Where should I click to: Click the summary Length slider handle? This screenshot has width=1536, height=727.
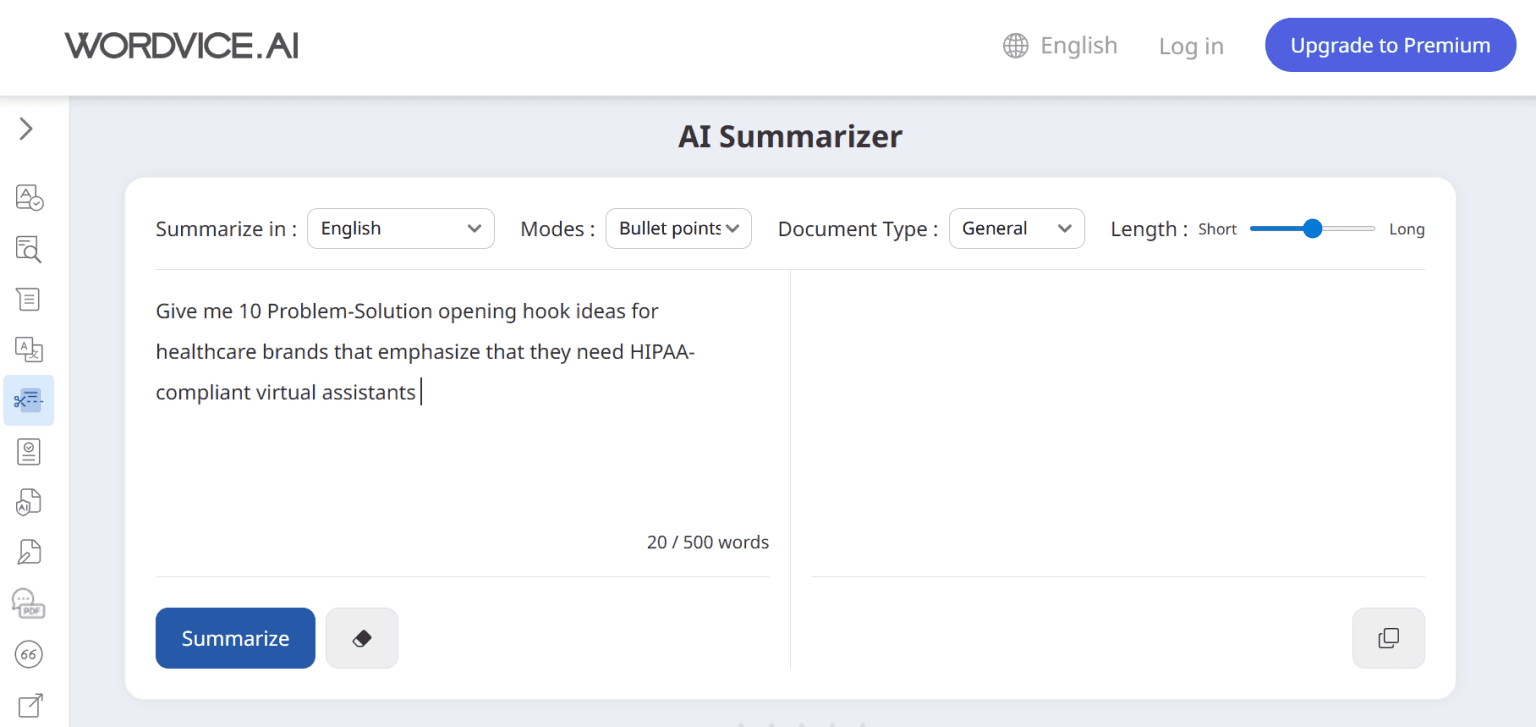point(1313,229)
